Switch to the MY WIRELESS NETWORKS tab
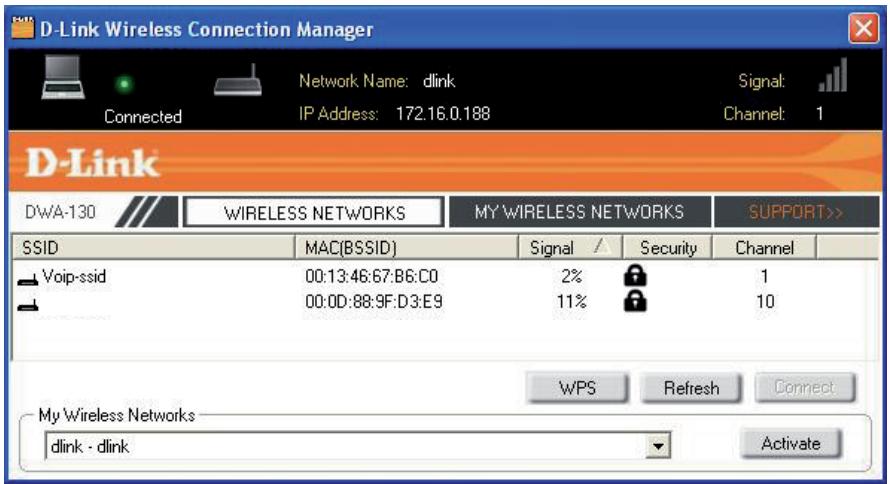Viewport: 890px width, 484px height. 580,212
